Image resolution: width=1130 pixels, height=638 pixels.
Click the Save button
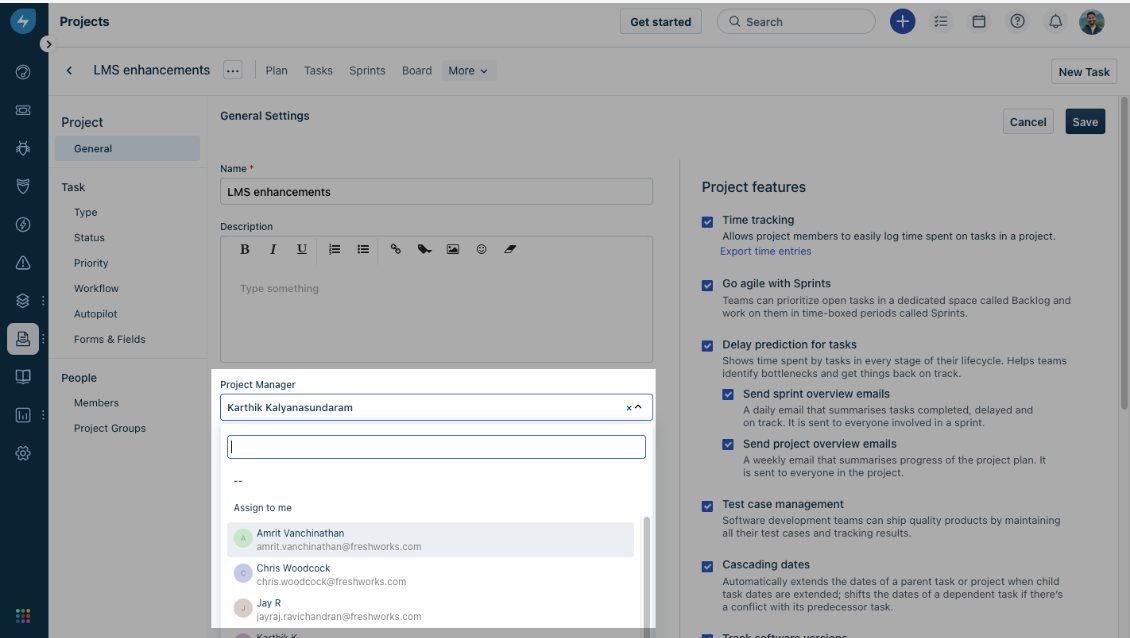[1084, 122]
